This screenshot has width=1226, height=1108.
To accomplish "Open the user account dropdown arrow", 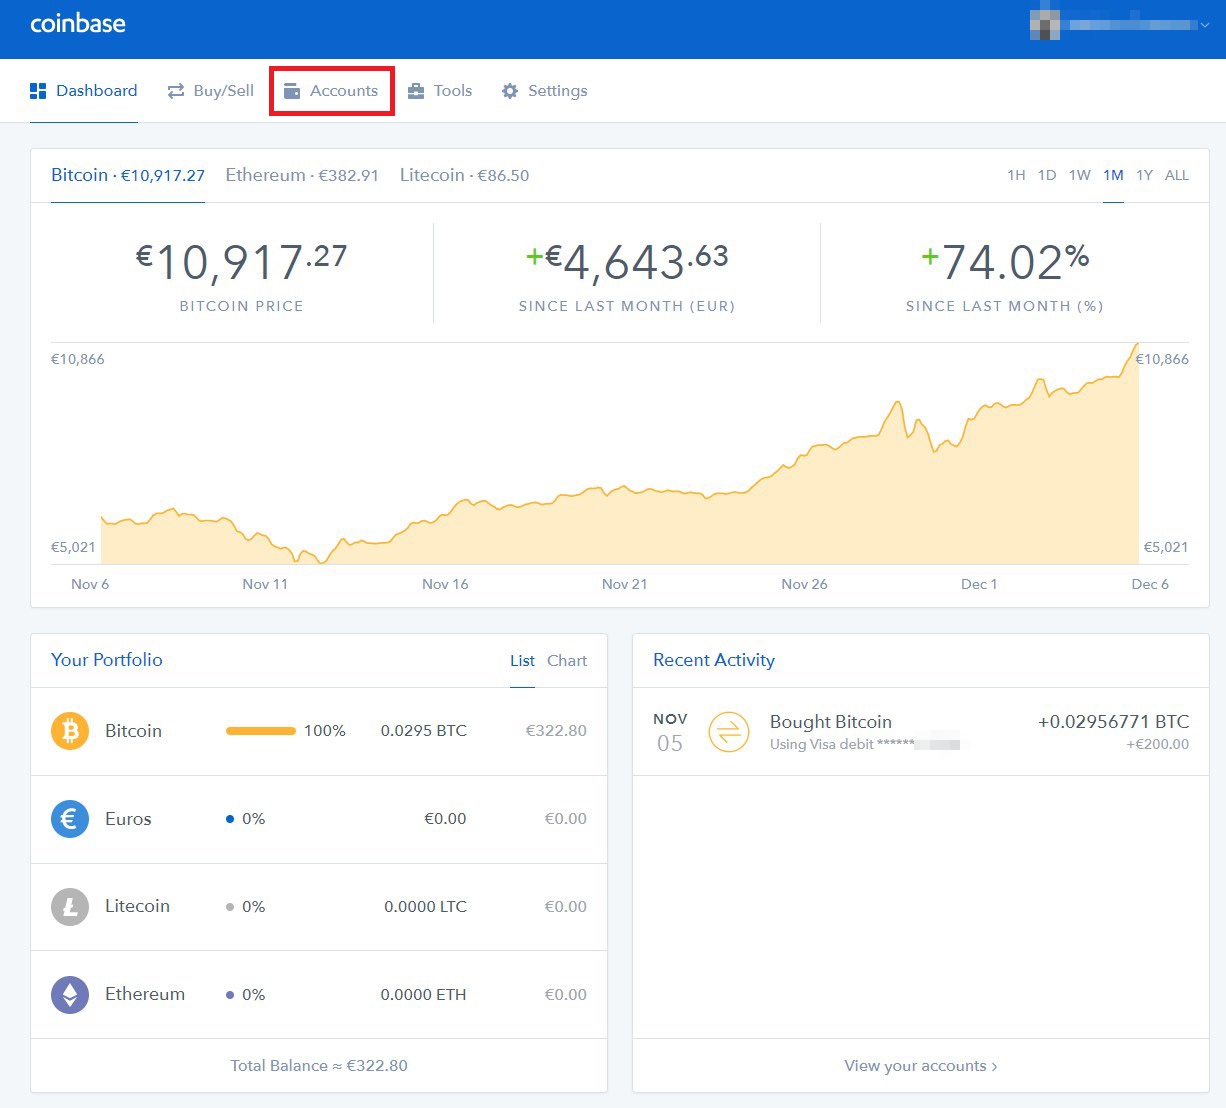I will click(x=1204, y=25).
